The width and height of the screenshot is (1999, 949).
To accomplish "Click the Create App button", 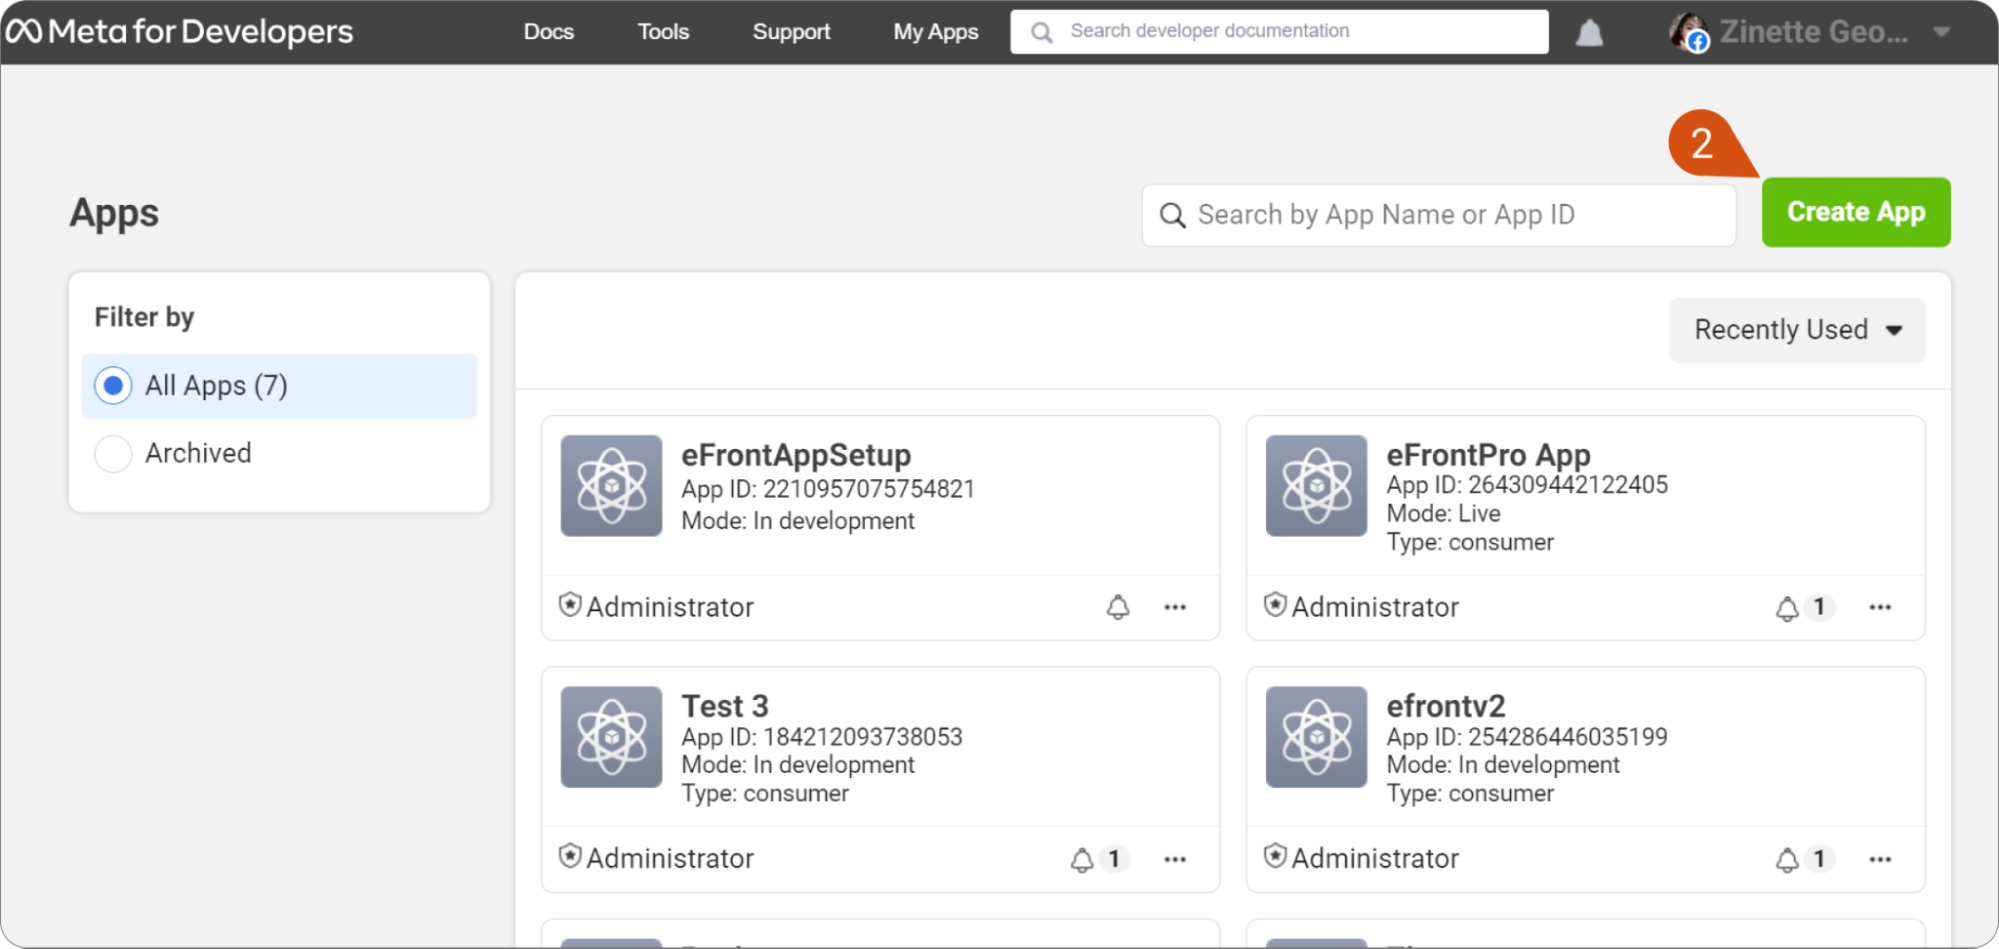I will [x=1856, y=212].
